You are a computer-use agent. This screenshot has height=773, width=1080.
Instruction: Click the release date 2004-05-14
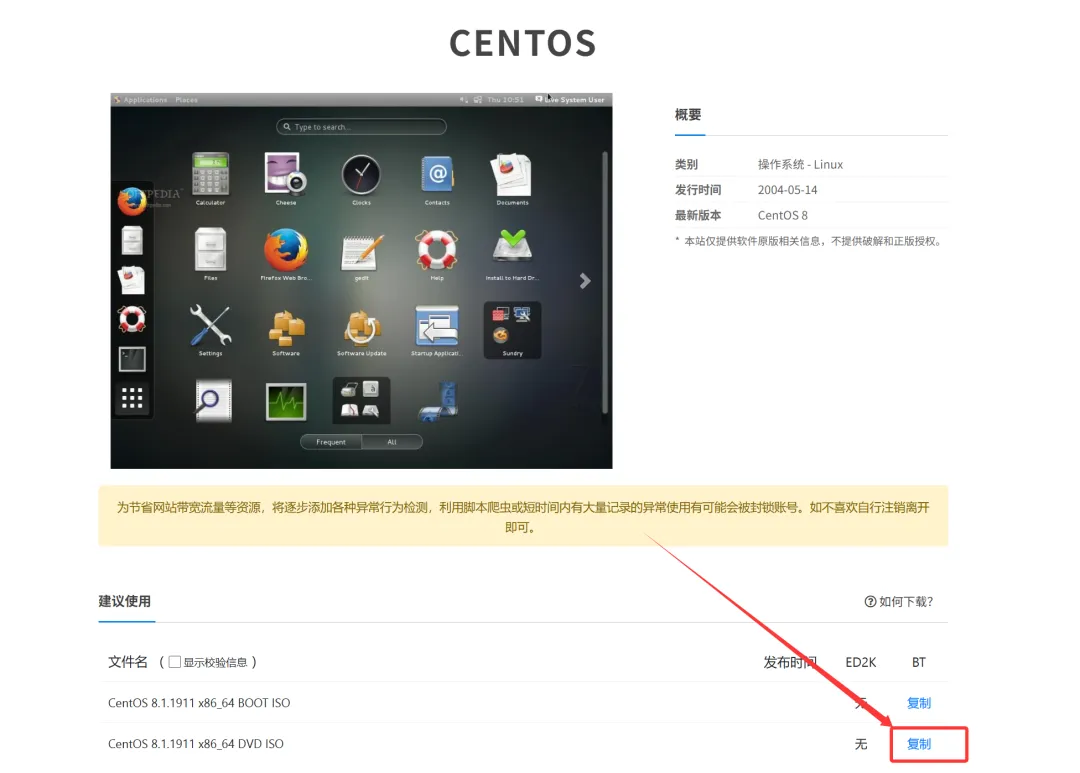click(x=787, y=189)
